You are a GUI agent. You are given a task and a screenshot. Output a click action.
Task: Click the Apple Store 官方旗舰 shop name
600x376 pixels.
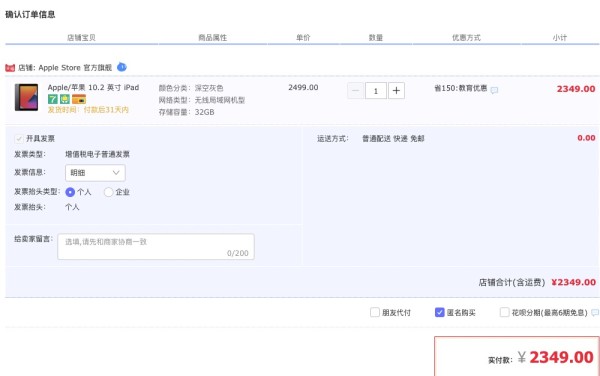(75, 68)
